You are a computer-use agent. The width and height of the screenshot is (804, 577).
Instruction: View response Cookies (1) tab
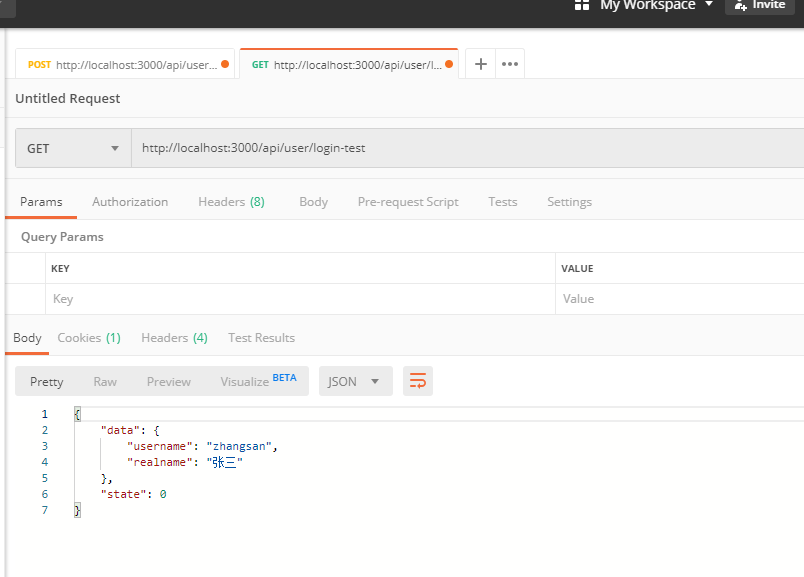pyautogui.click(x=89, y=338)
